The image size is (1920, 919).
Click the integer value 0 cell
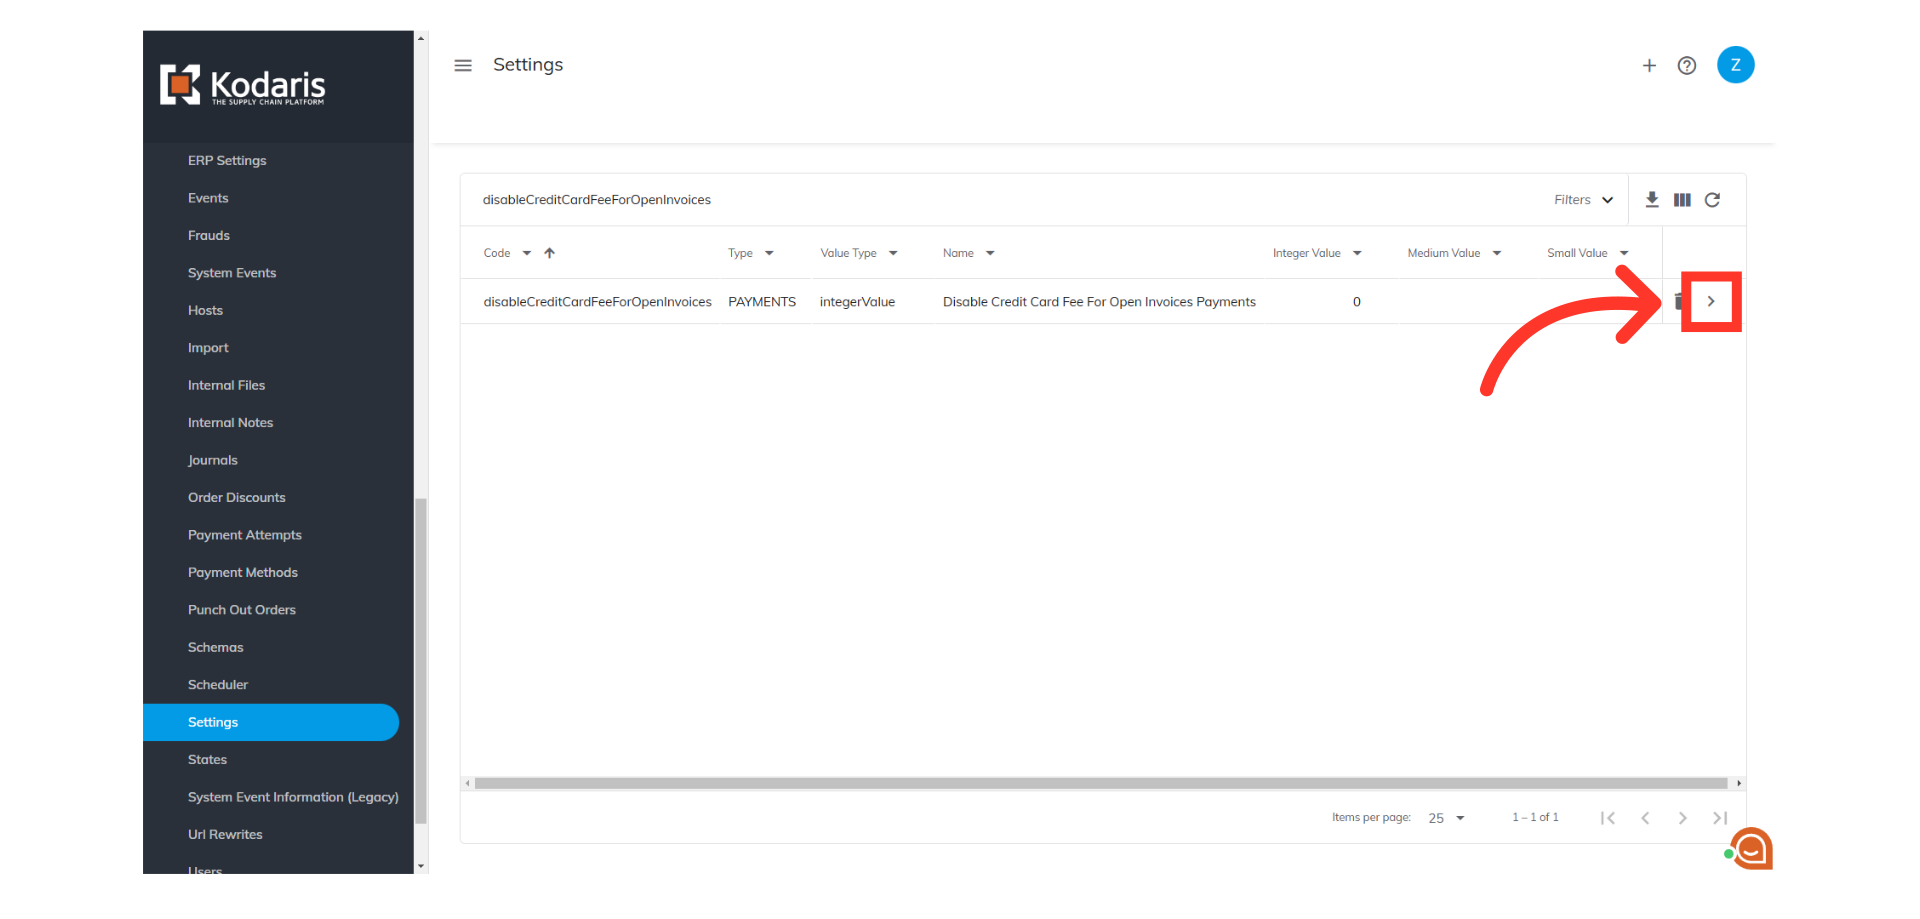tap(1357, 302)
